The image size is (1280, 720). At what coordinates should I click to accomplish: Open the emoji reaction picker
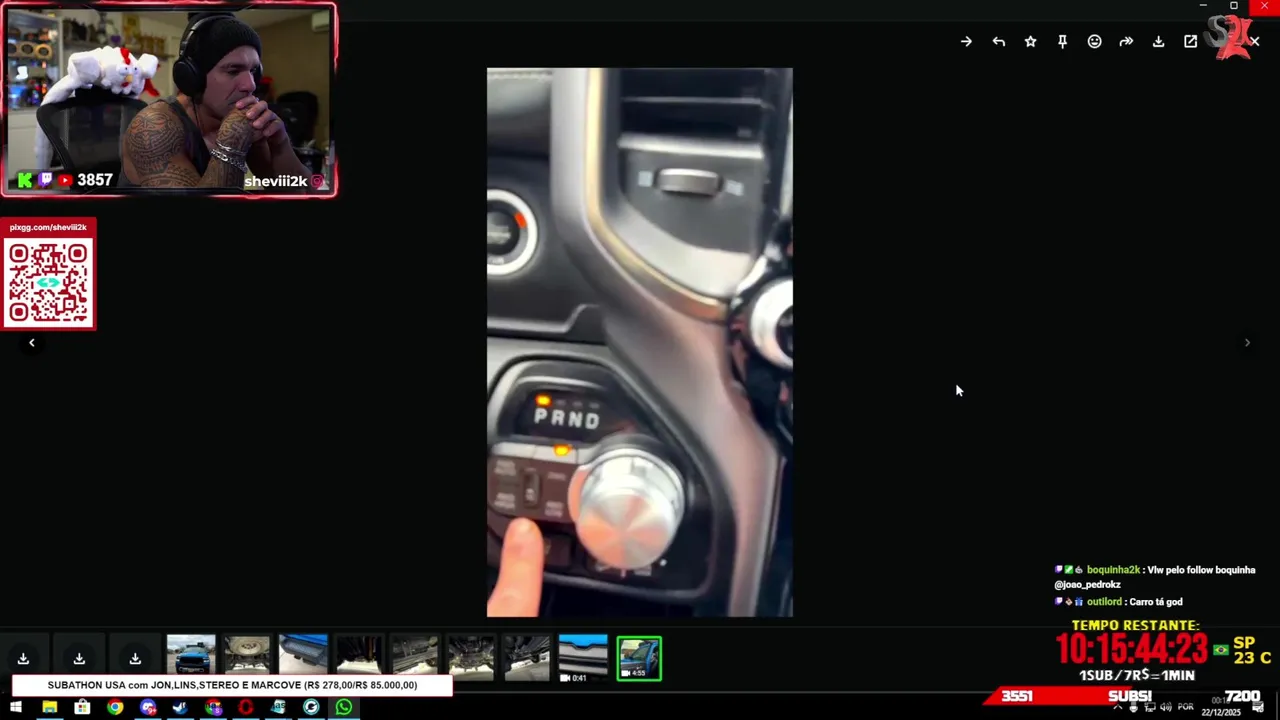(x=1094, y=42)
